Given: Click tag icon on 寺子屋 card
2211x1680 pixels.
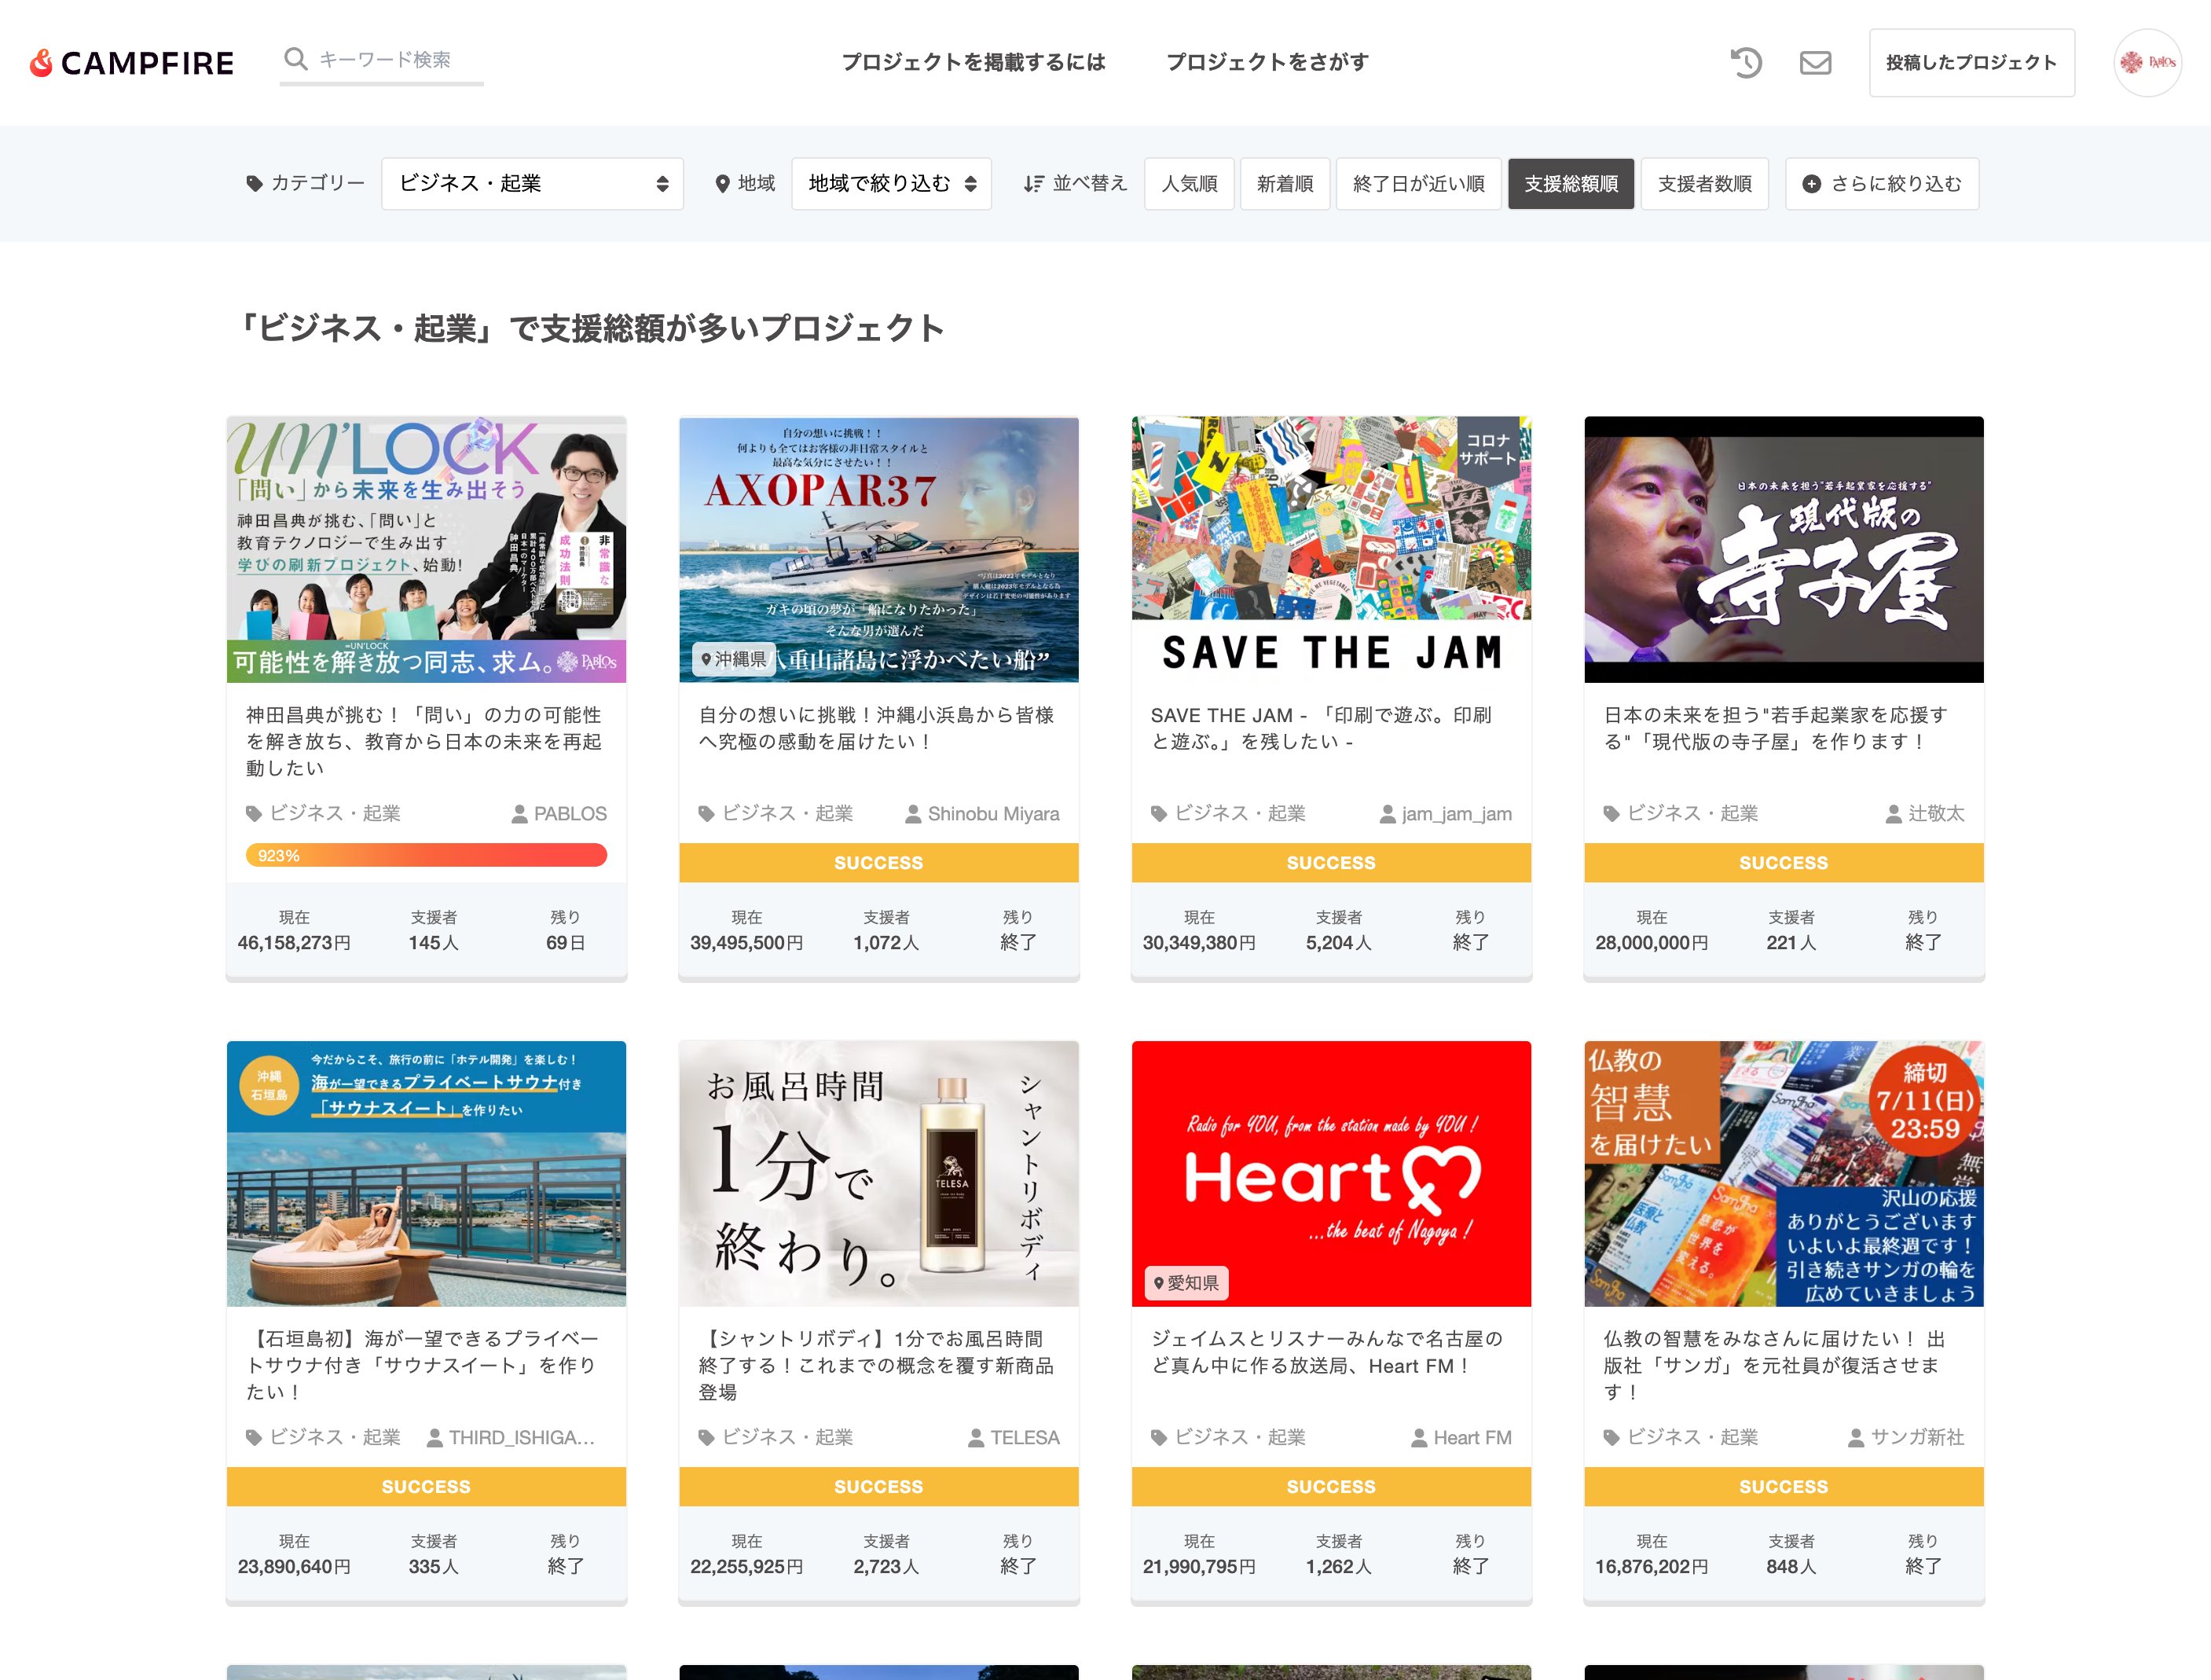Looking at the screenshot, I should [1611, 814].
